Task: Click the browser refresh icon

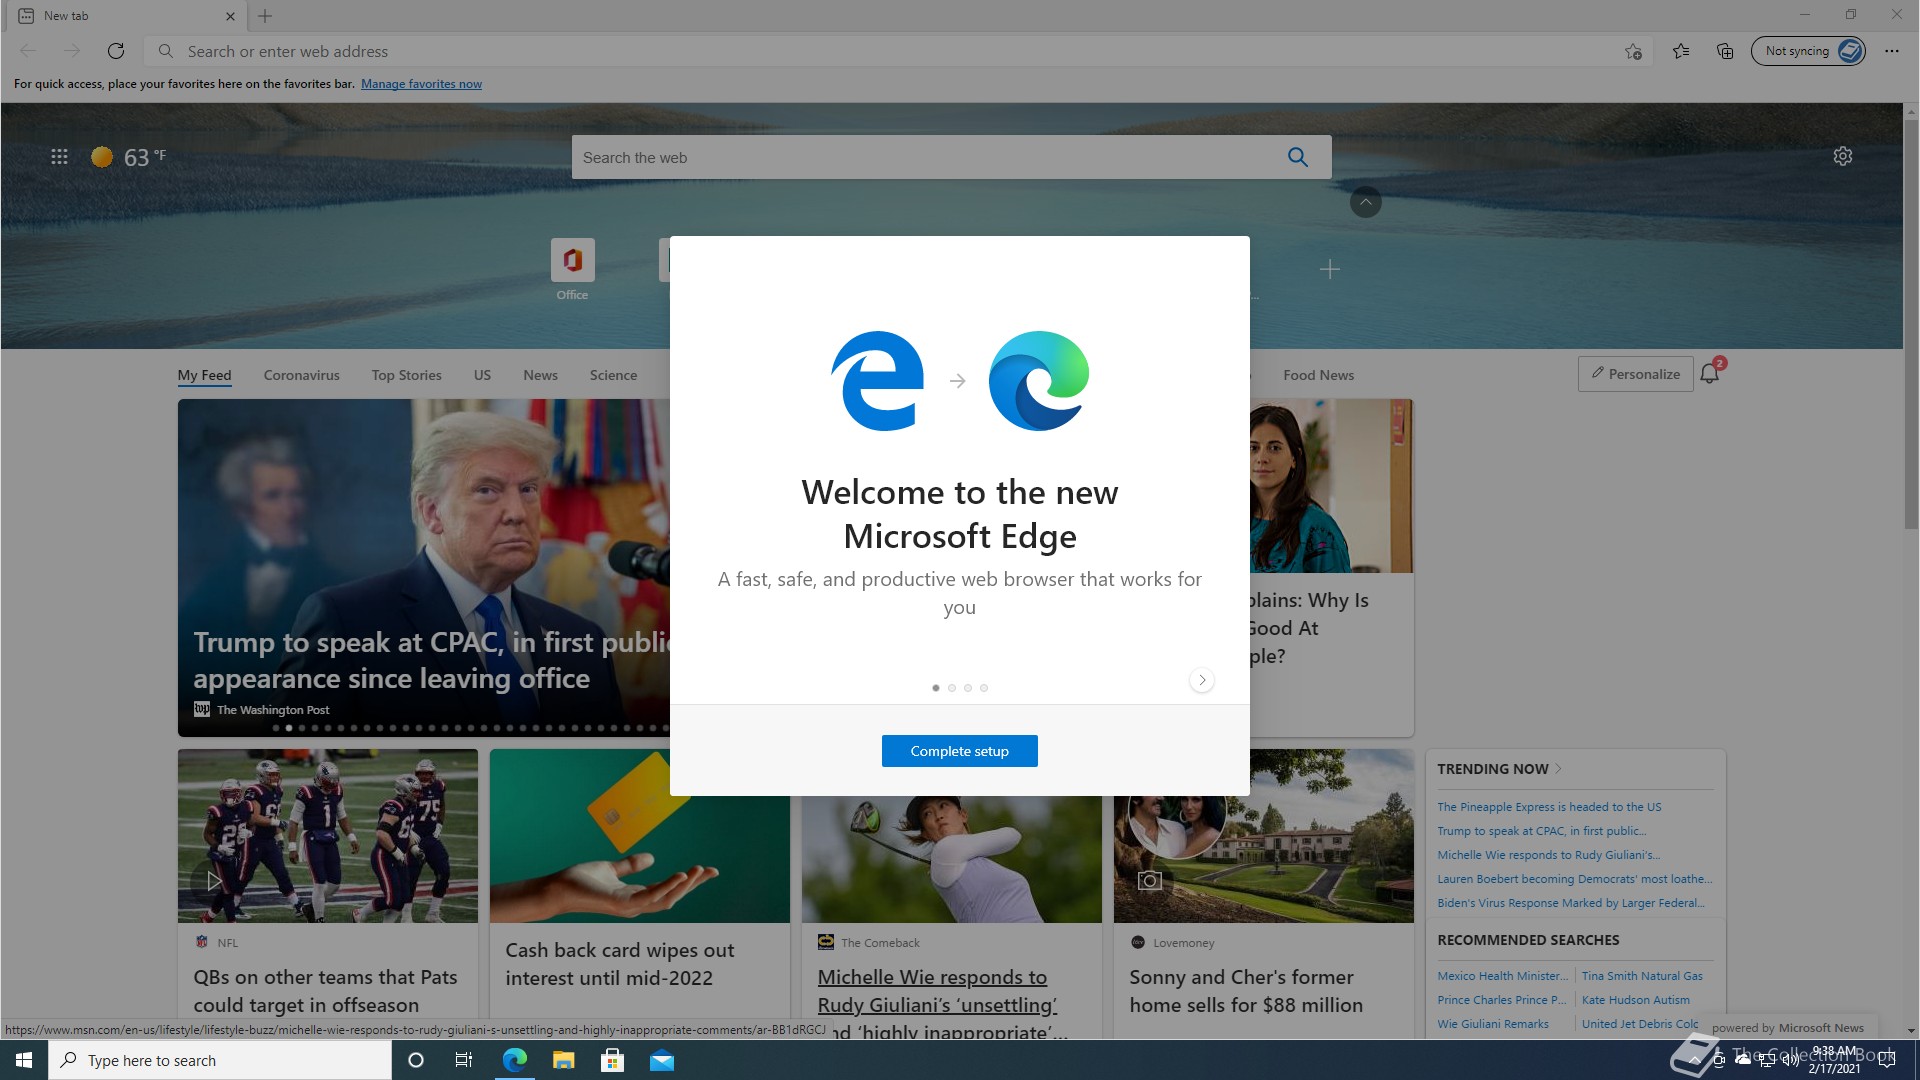Action: click(116, 51)
